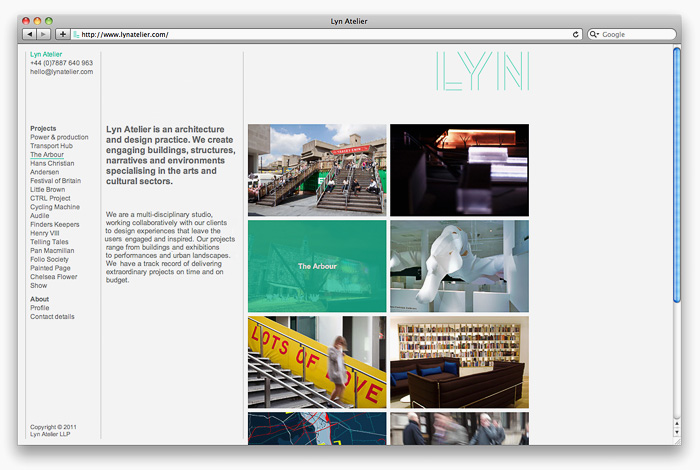Open the About section heading
The image size is (700, 470).
[39, 299]
